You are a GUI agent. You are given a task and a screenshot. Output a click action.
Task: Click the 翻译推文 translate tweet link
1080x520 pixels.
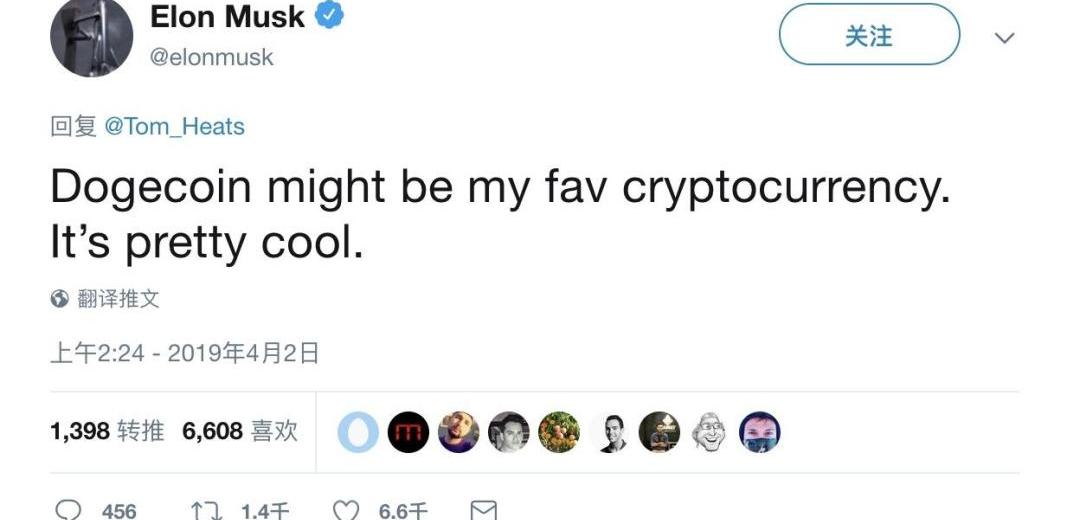(118, 298)
